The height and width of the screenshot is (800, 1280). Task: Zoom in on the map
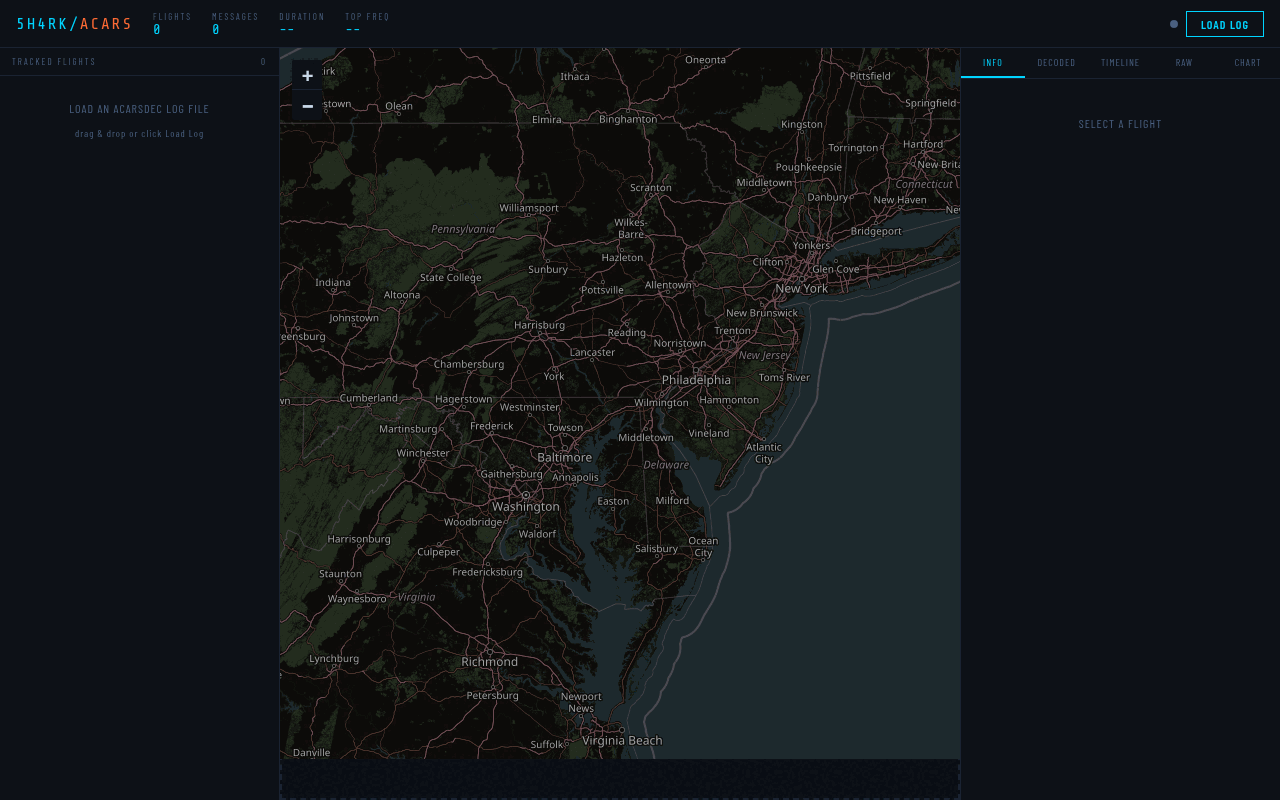point(307,76)
